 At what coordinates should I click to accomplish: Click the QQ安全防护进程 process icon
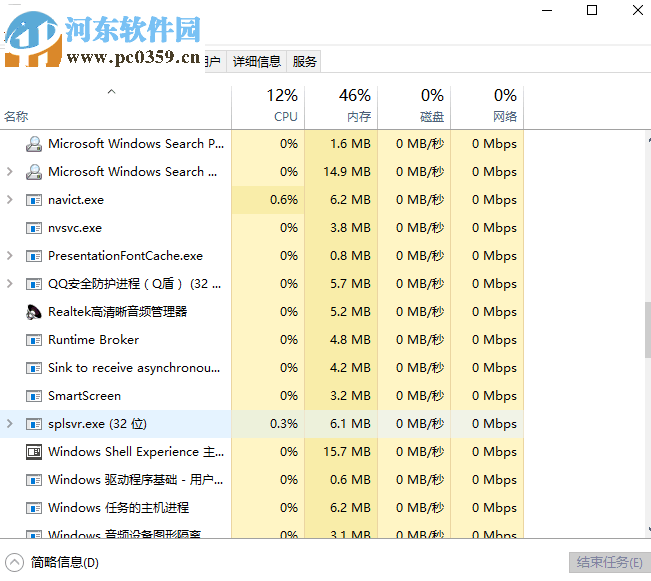coord(34,284)
